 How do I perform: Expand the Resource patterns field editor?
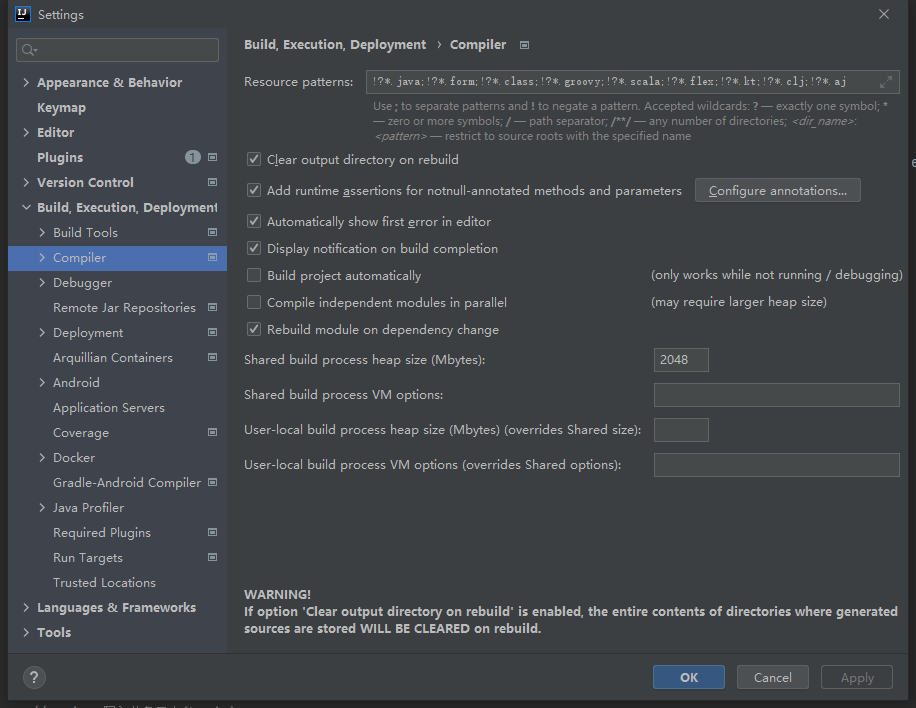coord(886,82)
